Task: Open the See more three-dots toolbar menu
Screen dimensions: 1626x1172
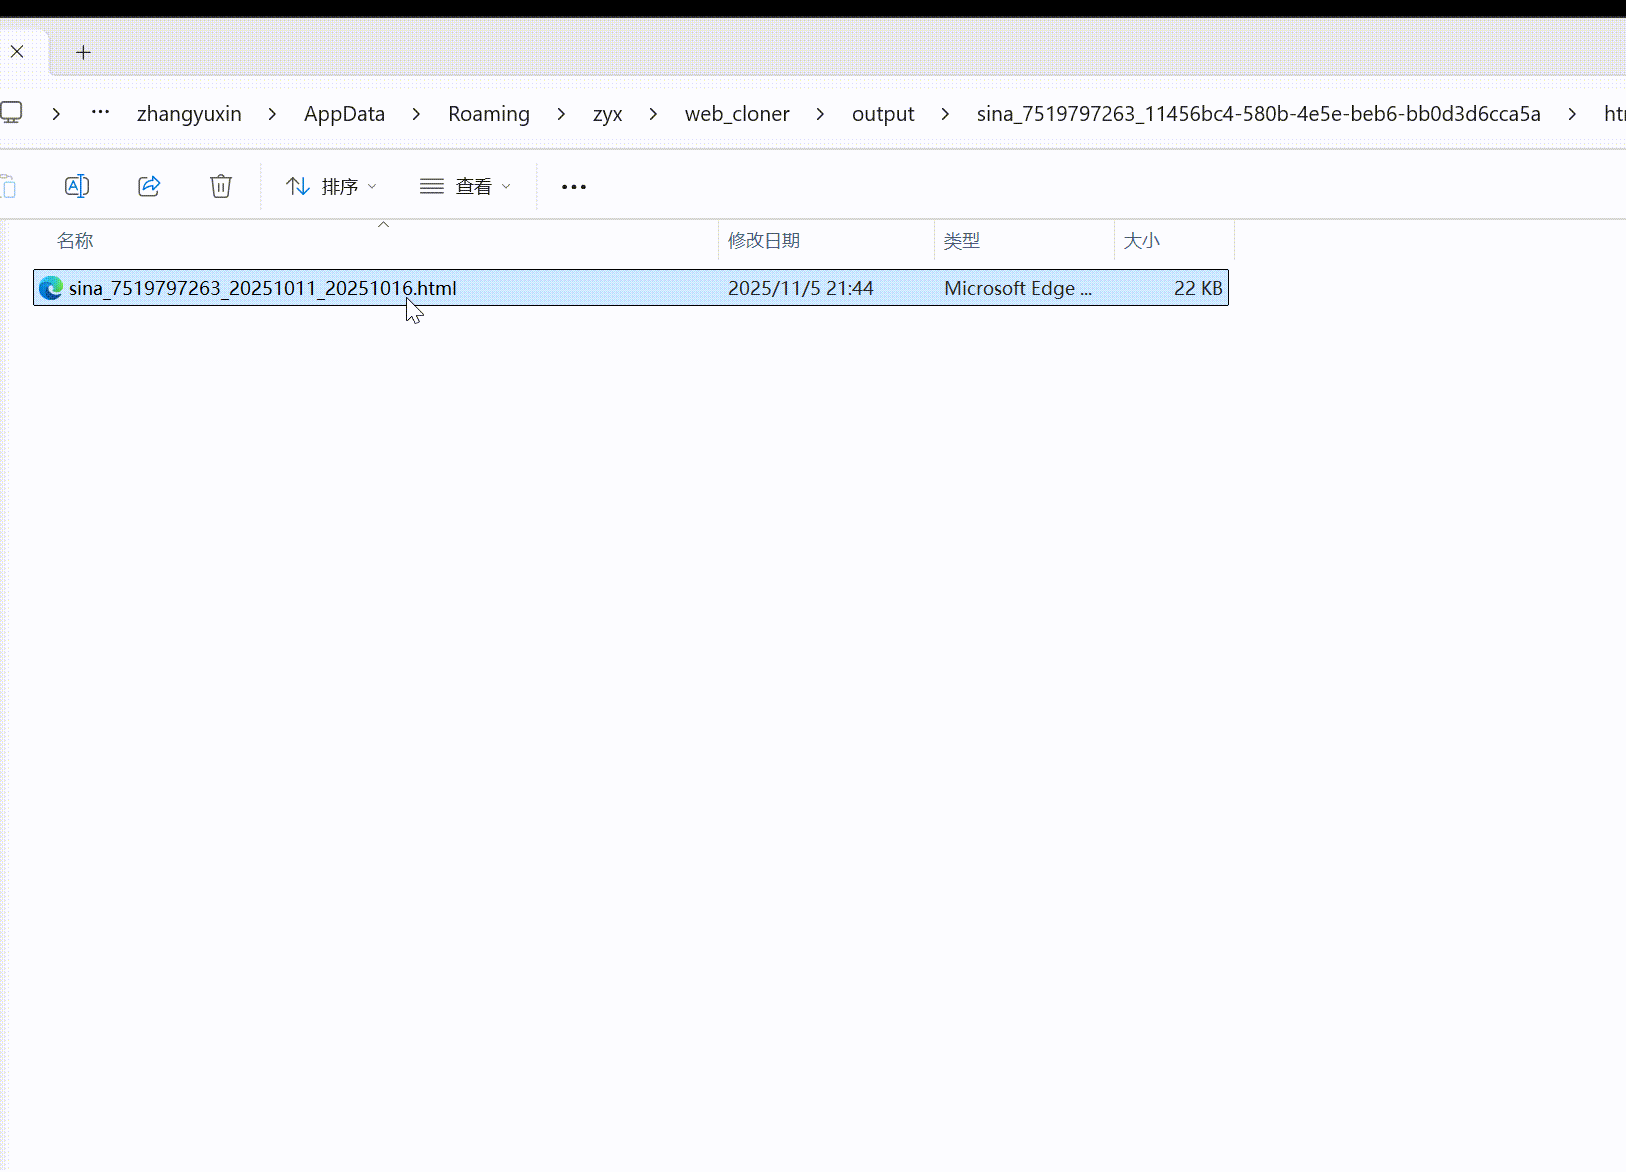Action: 573,187
